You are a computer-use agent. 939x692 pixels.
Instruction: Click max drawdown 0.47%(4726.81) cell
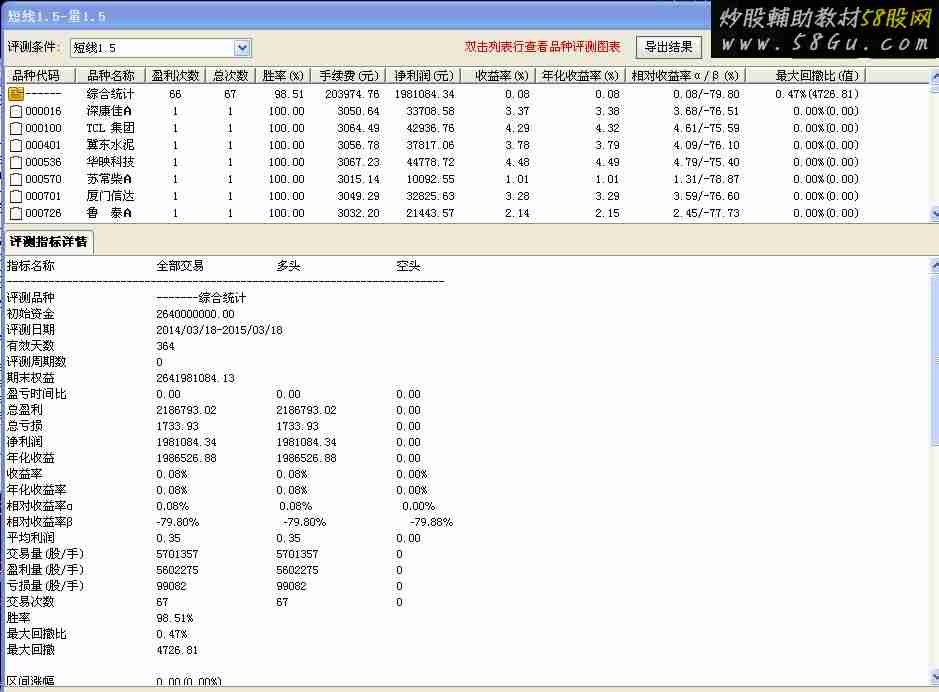pyautogui.click(x=817, y=94)
